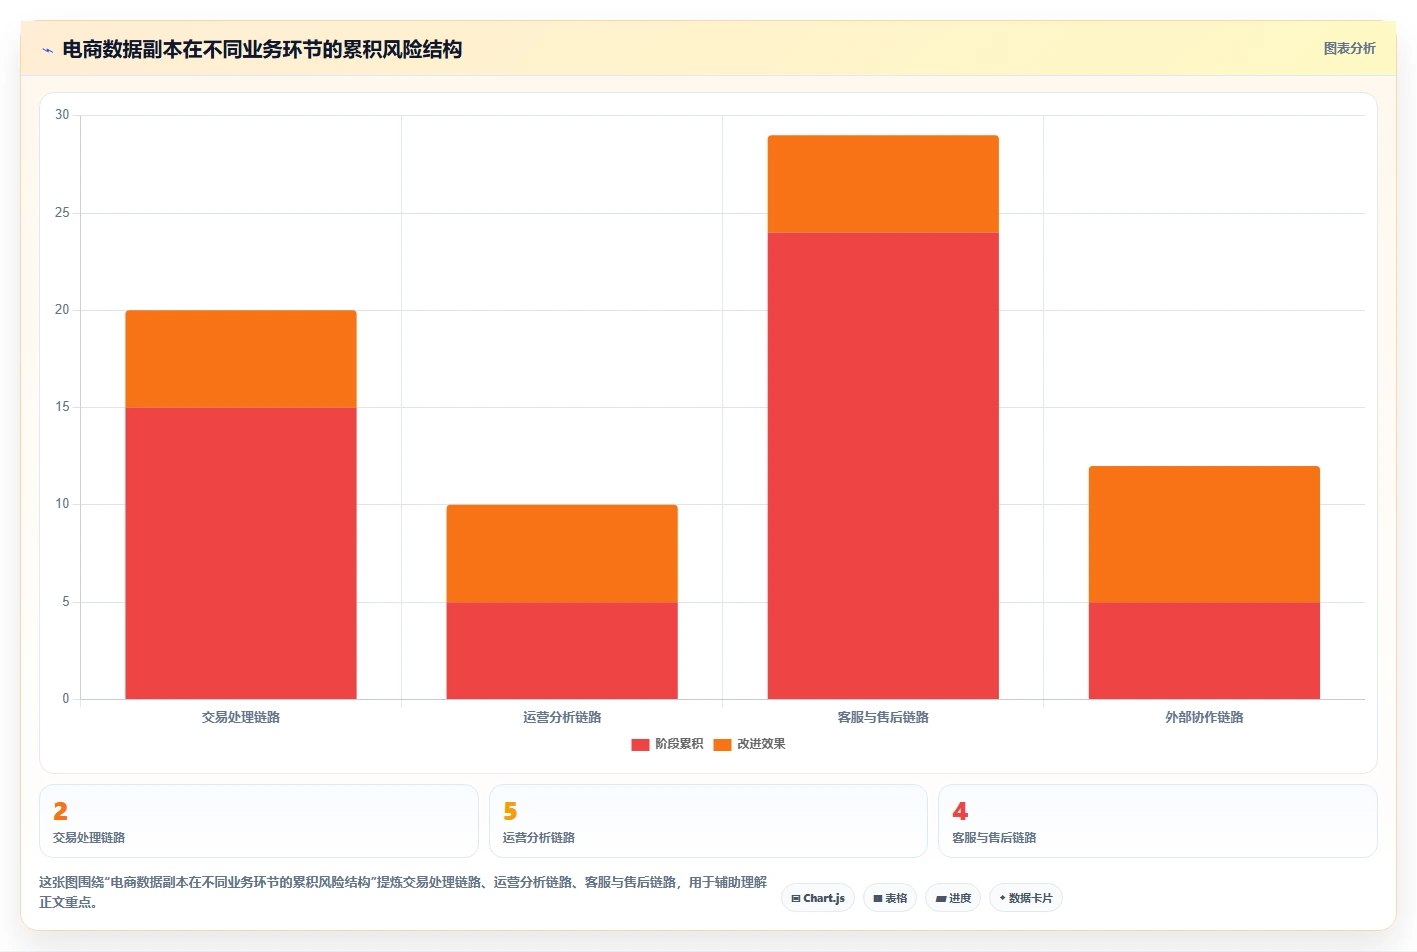Click the lightning icon beside the chart title
The image size is (1417, 952).
(x=47, y=50)
